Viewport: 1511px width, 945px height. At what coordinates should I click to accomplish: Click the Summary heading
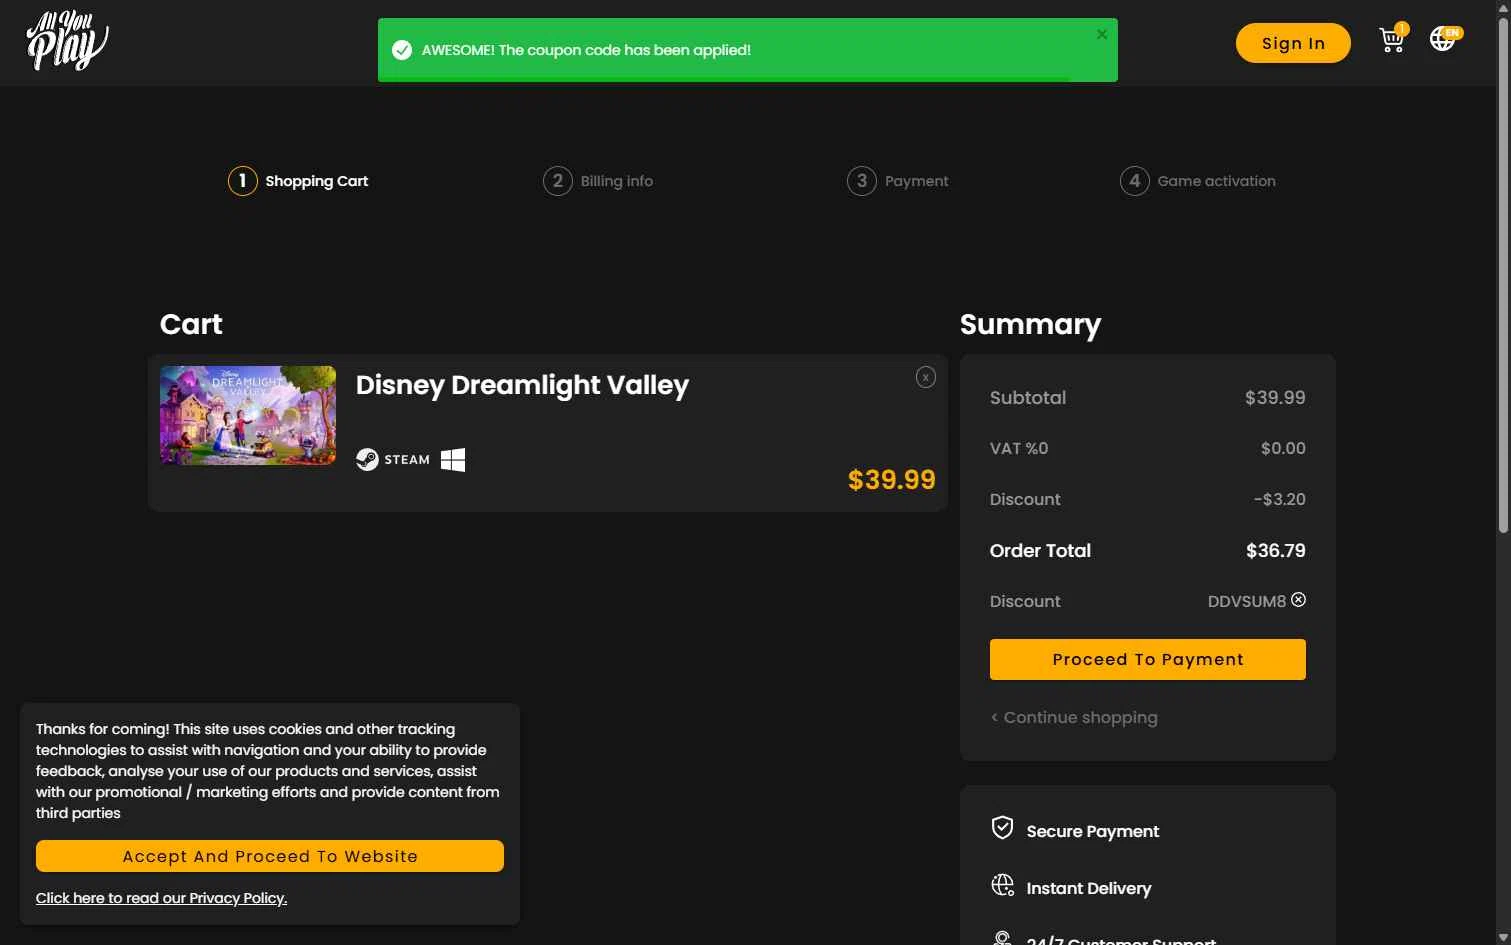pyautogui.click(x=1030, y=324)
